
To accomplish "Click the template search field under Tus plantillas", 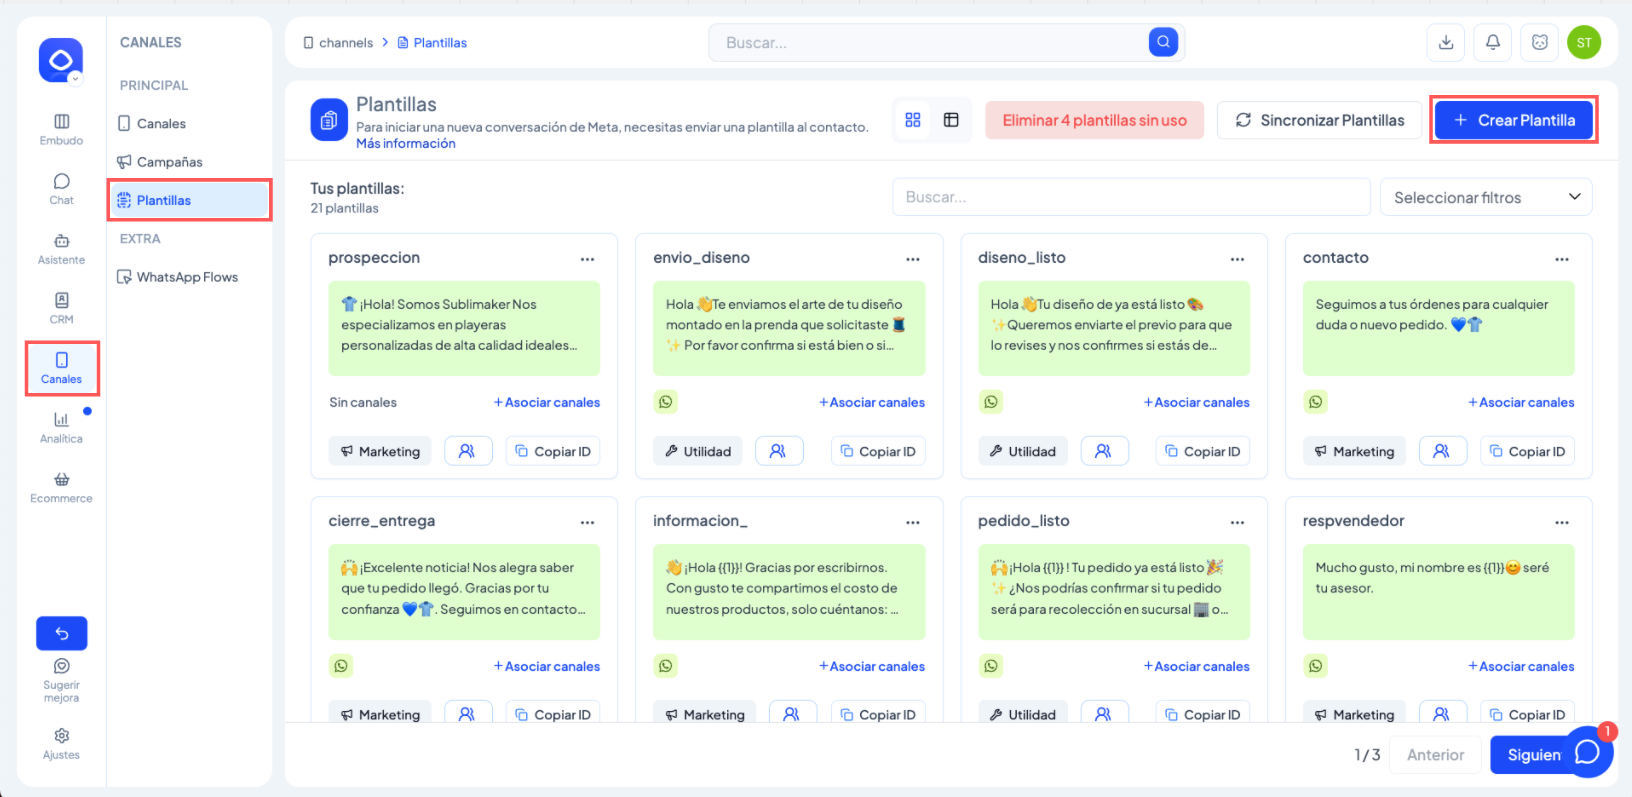I will [x=1130, y=197].
